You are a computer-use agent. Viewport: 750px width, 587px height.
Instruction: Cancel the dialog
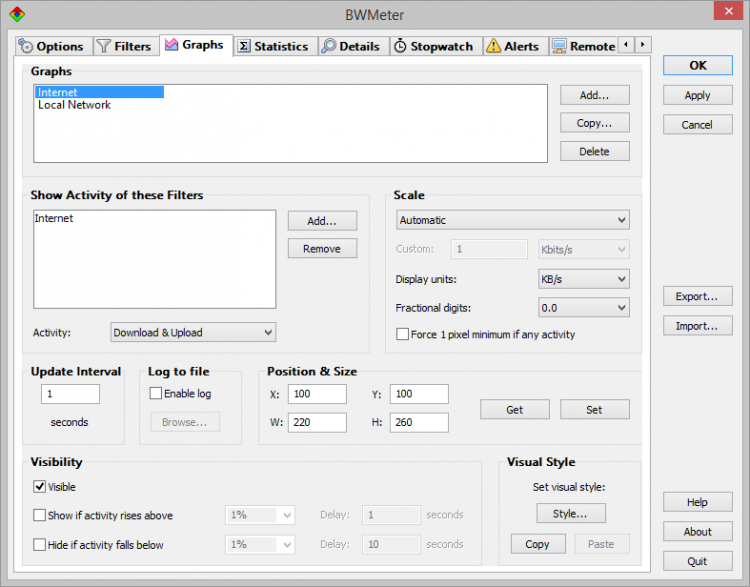coord(697,124)
